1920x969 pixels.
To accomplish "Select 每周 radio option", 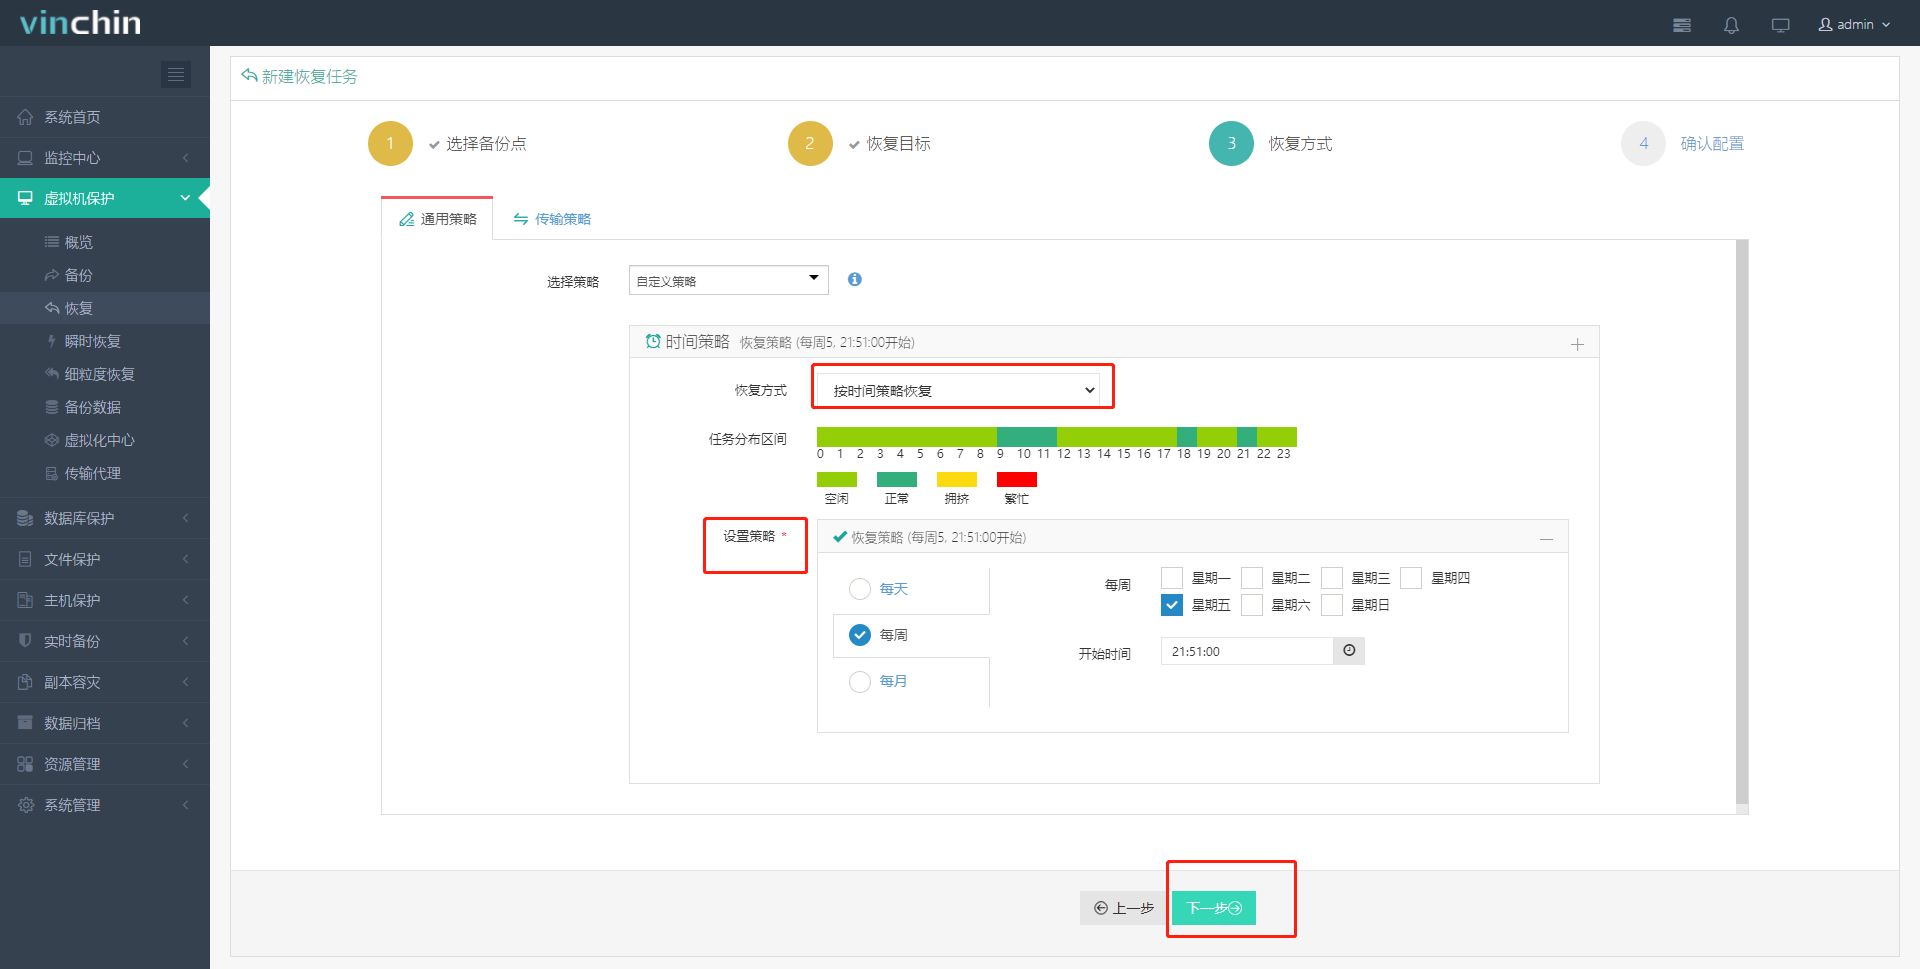I will click(860, 635).
